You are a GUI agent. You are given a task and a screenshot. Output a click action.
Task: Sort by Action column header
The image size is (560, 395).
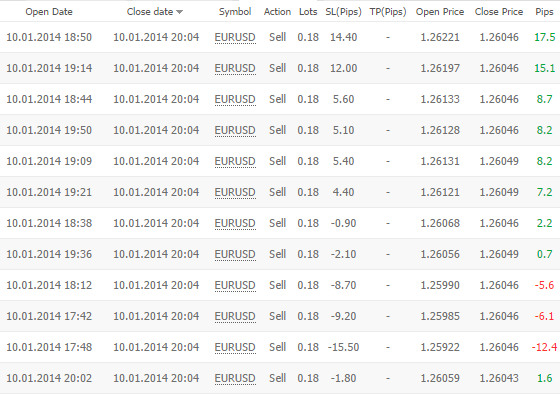[x=277, y=12]
